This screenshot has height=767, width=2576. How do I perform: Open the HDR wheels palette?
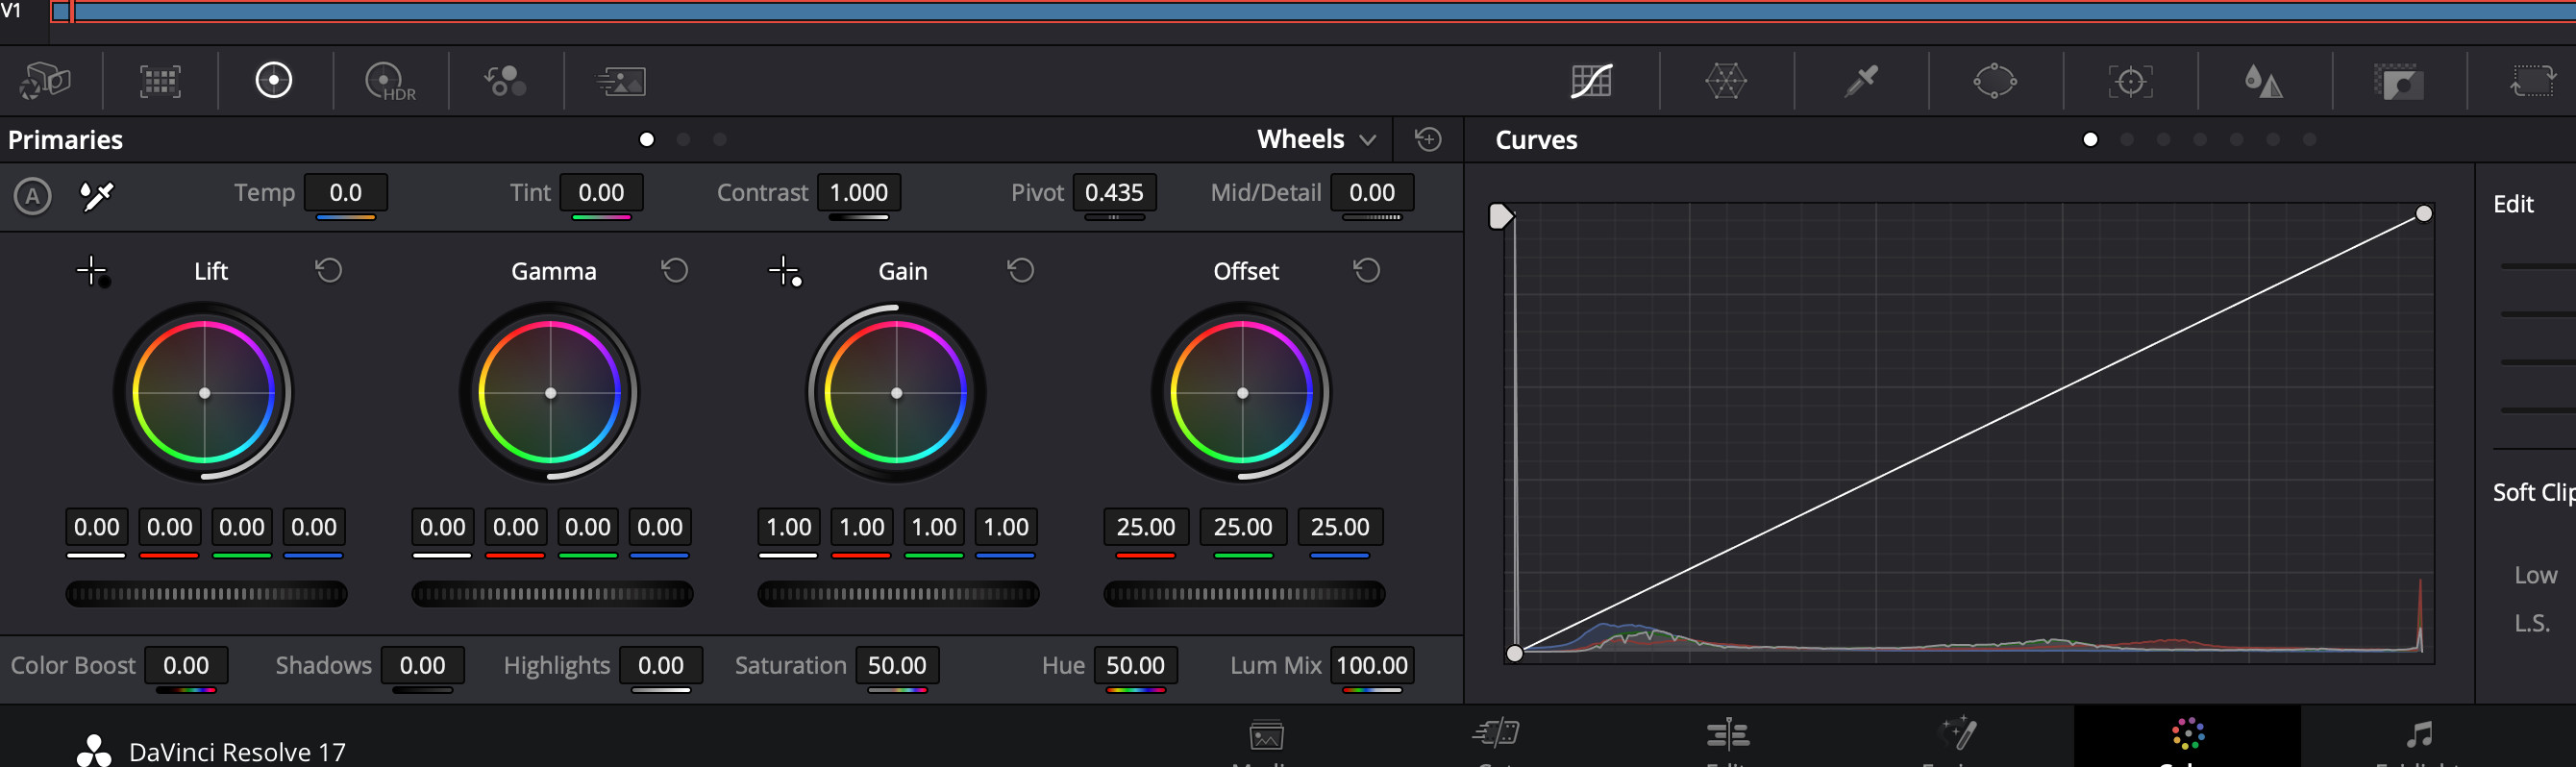click(x=390, y=81)
